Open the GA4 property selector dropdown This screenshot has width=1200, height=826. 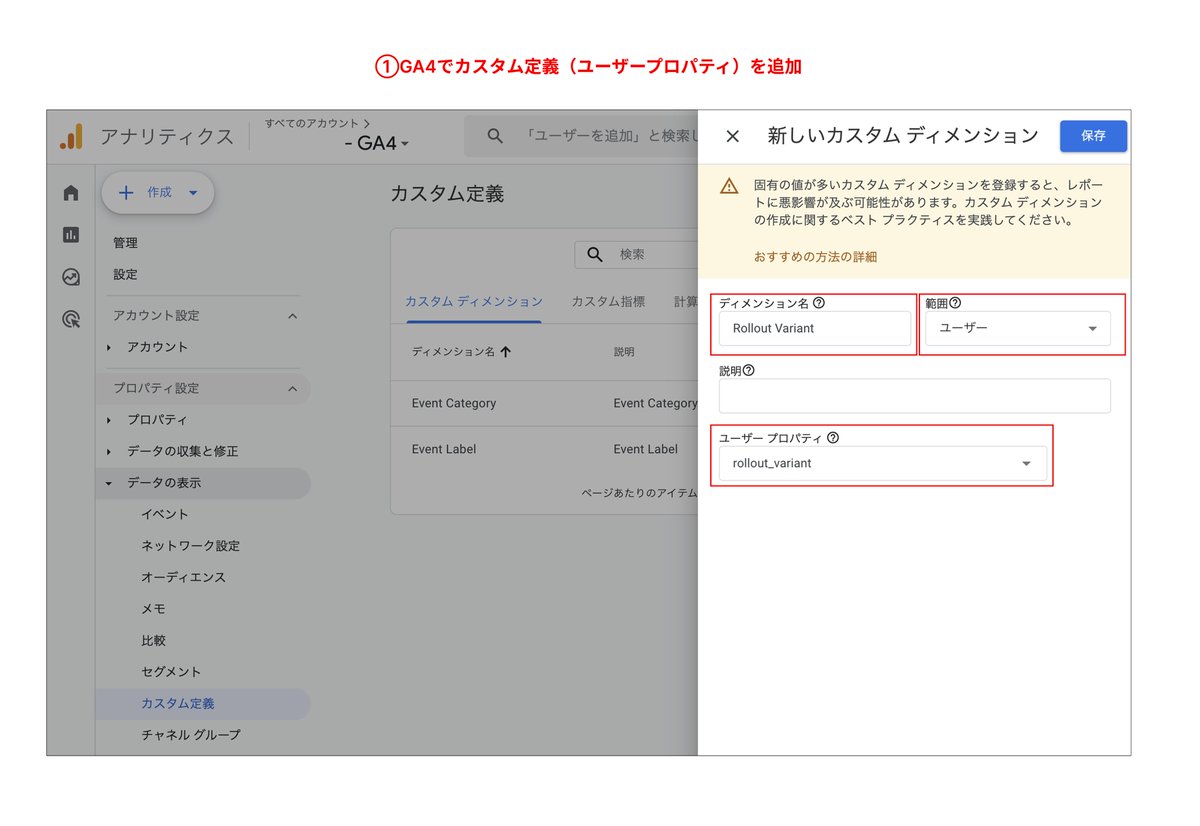[x=376, y=144]
